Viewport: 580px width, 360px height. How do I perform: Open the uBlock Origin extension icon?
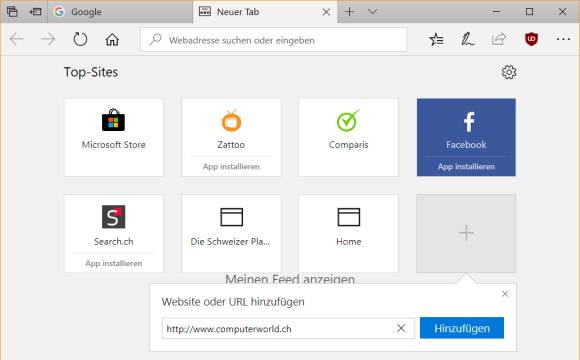coord(531,39)
